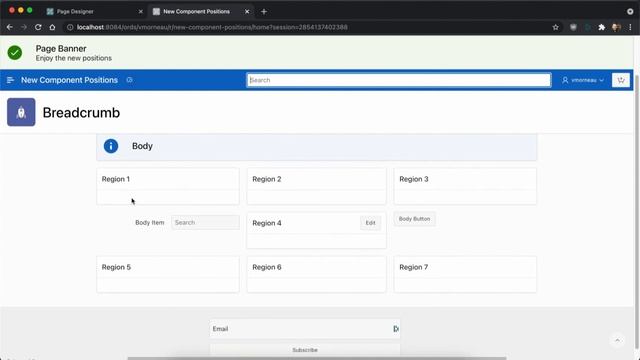Viewport: 640px width, 360px height.
Task: Click into the Email input field
Action: coord(305,329)
